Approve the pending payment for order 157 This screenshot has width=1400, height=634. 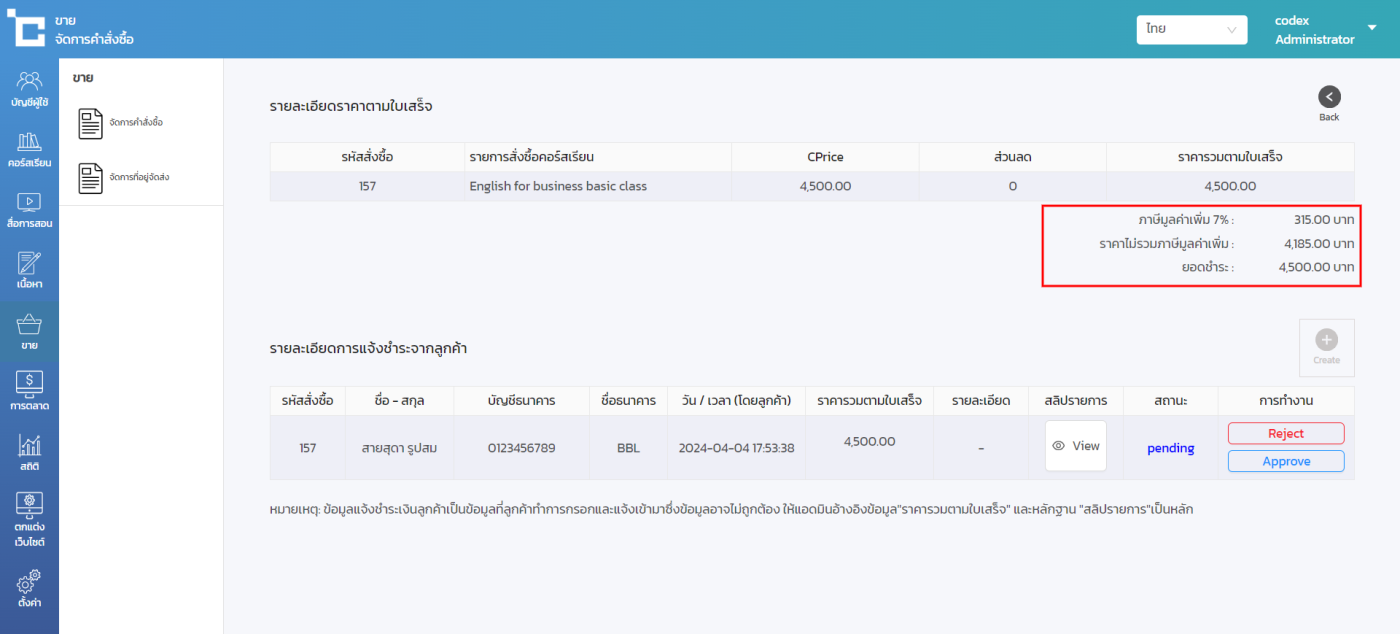pos(1286,461)
